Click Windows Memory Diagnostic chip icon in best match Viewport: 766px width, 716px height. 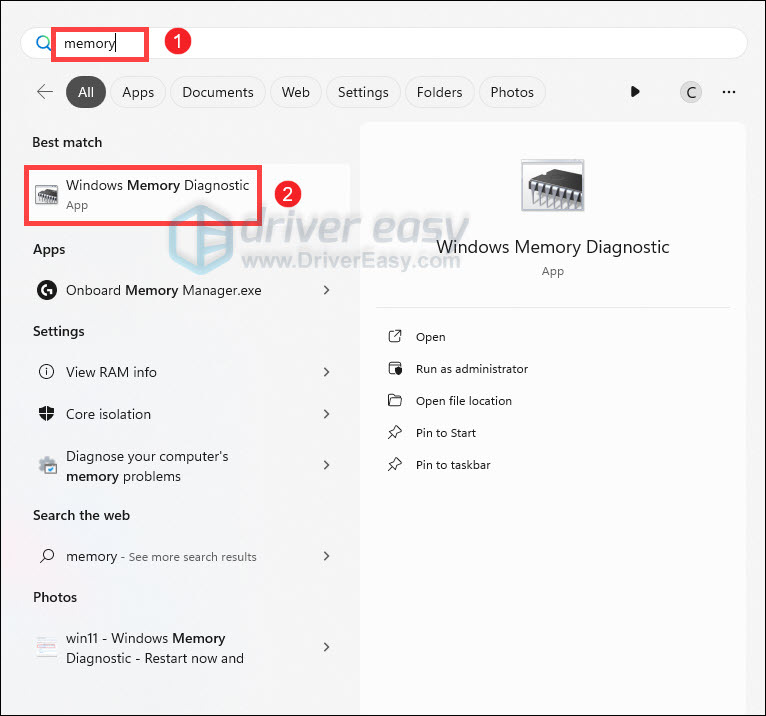click(x=46, y=195)
